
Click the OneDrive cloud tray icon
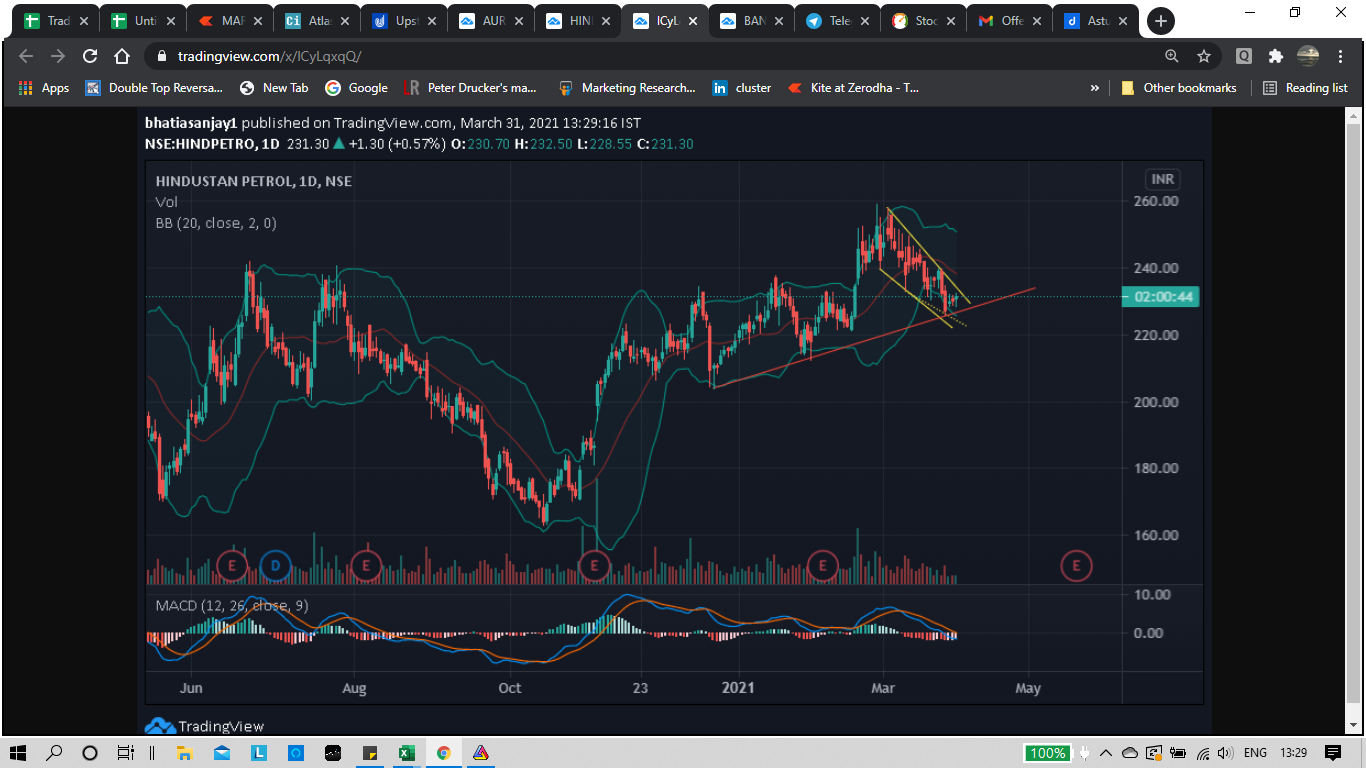(1130, 753)
